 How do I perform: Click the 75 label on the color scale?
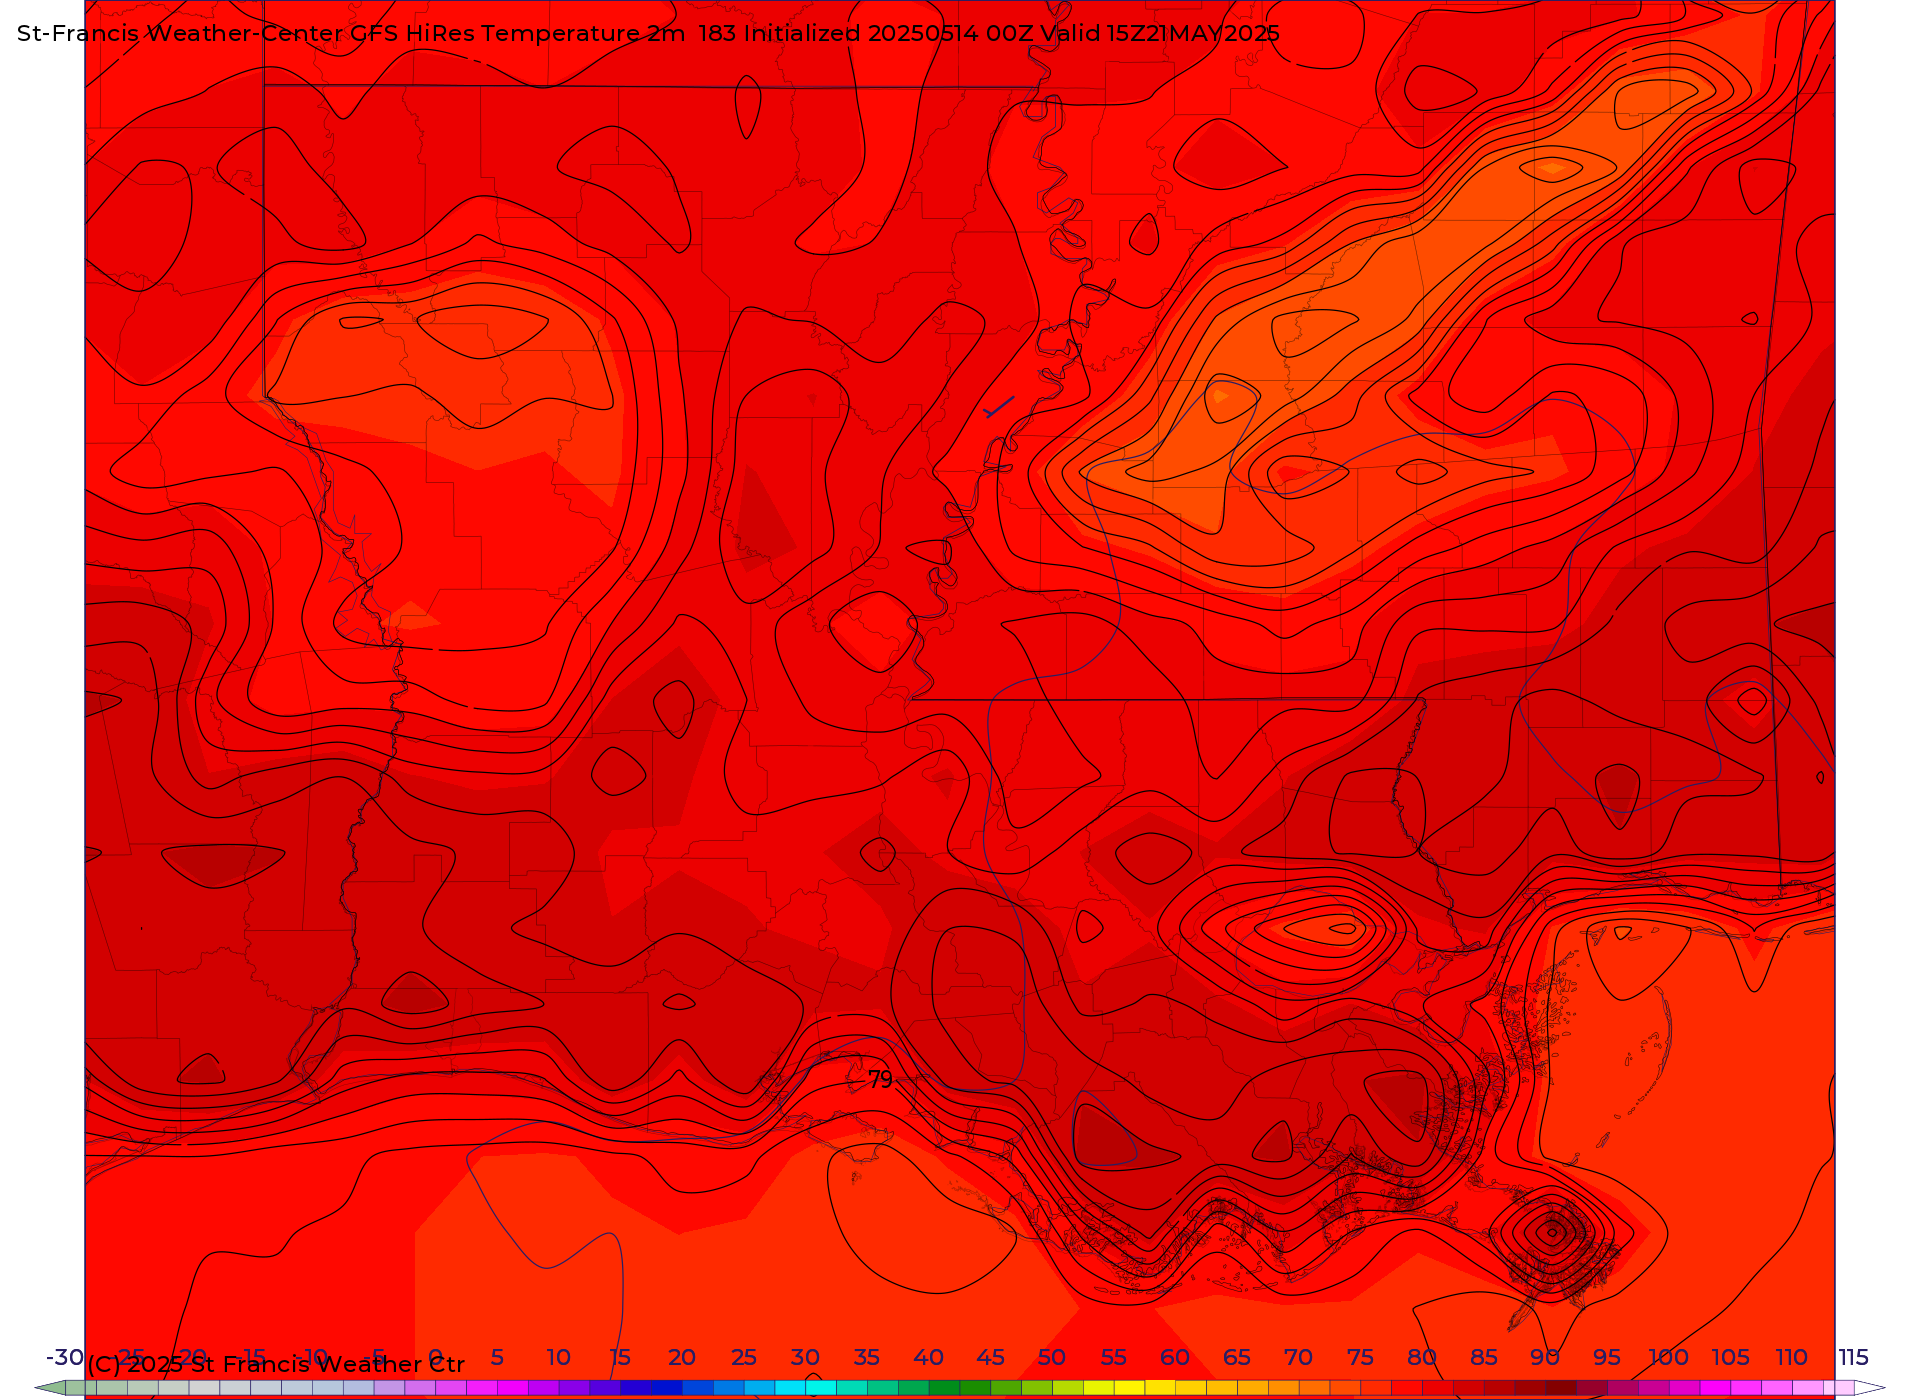point(1360,1357)
